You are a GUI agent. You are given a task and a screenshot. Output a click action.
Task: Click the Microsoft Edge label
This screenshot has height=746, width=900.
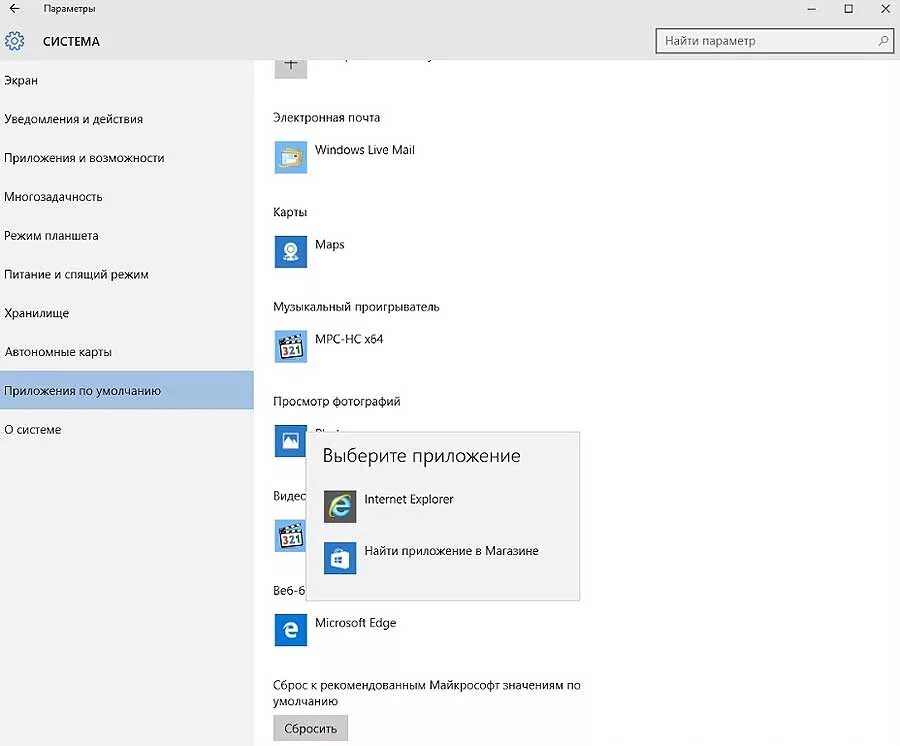pos(355,623)
